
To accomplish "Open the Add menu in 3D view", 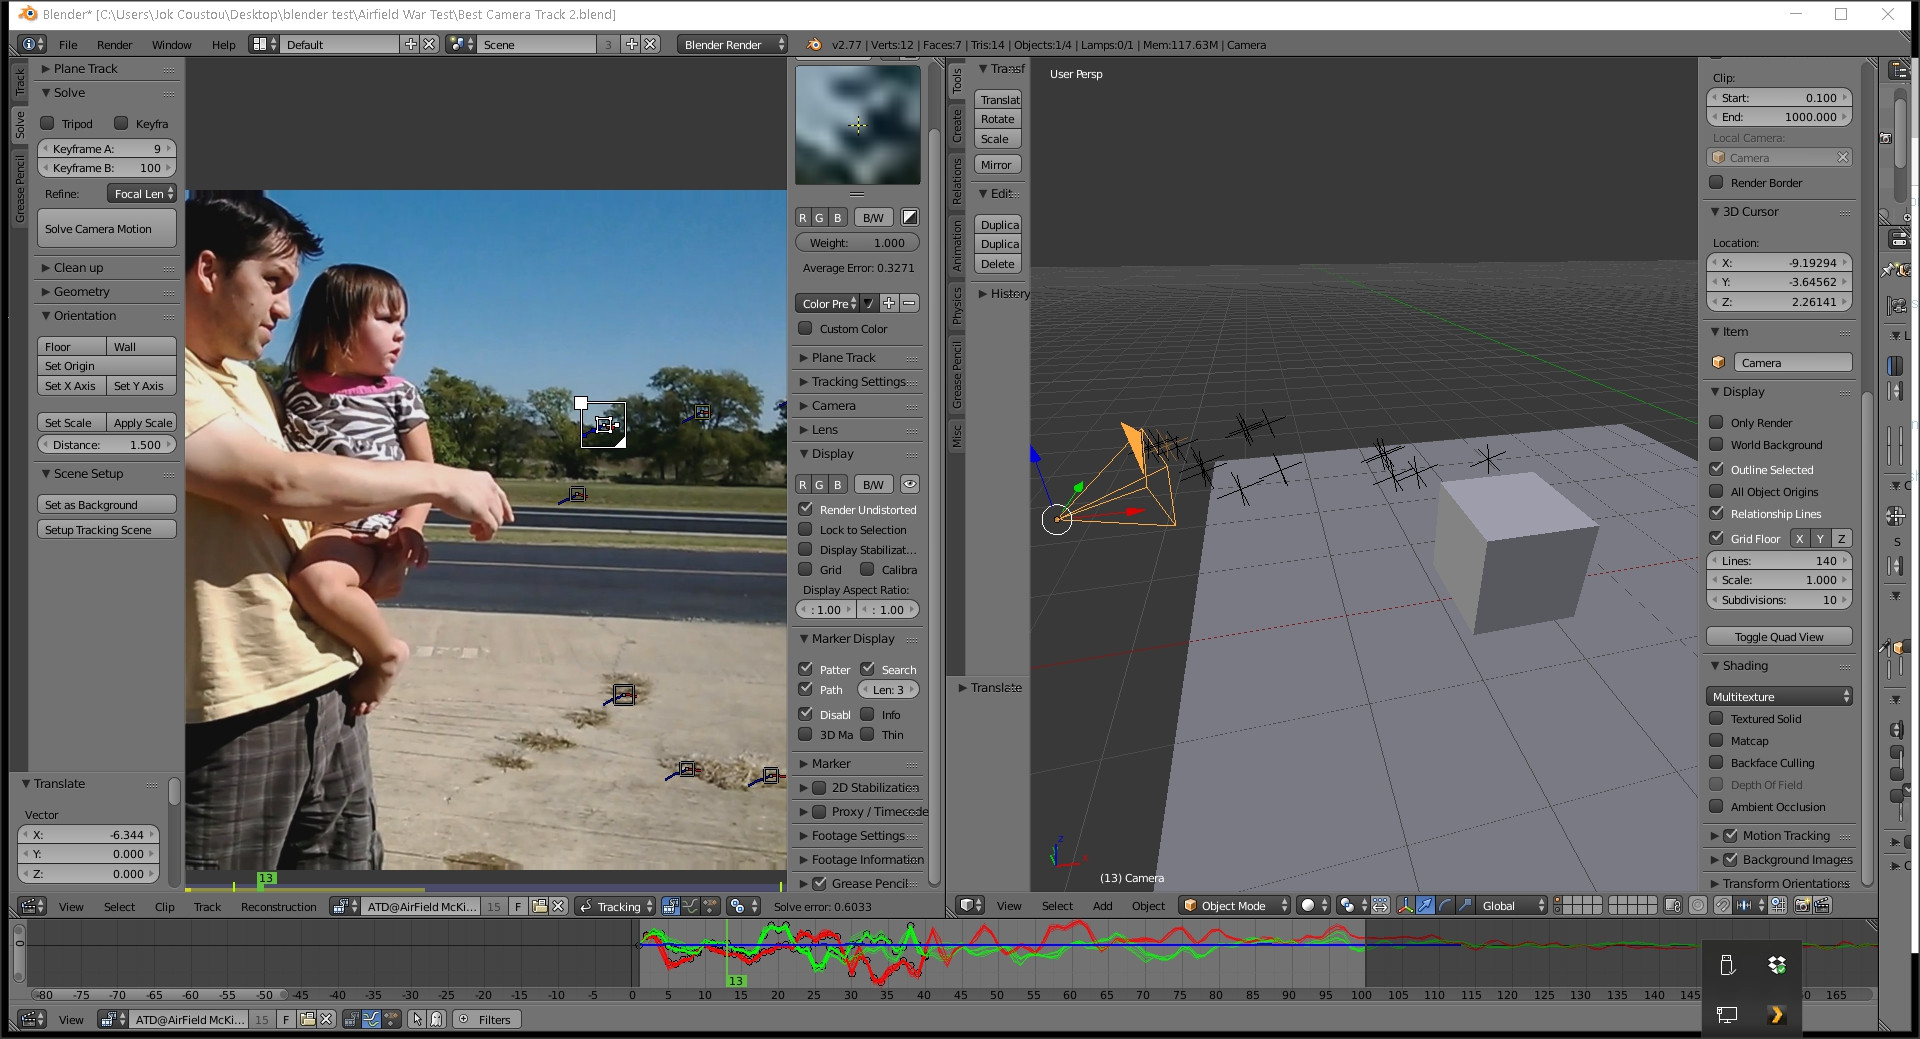I will pos(1102,906).
